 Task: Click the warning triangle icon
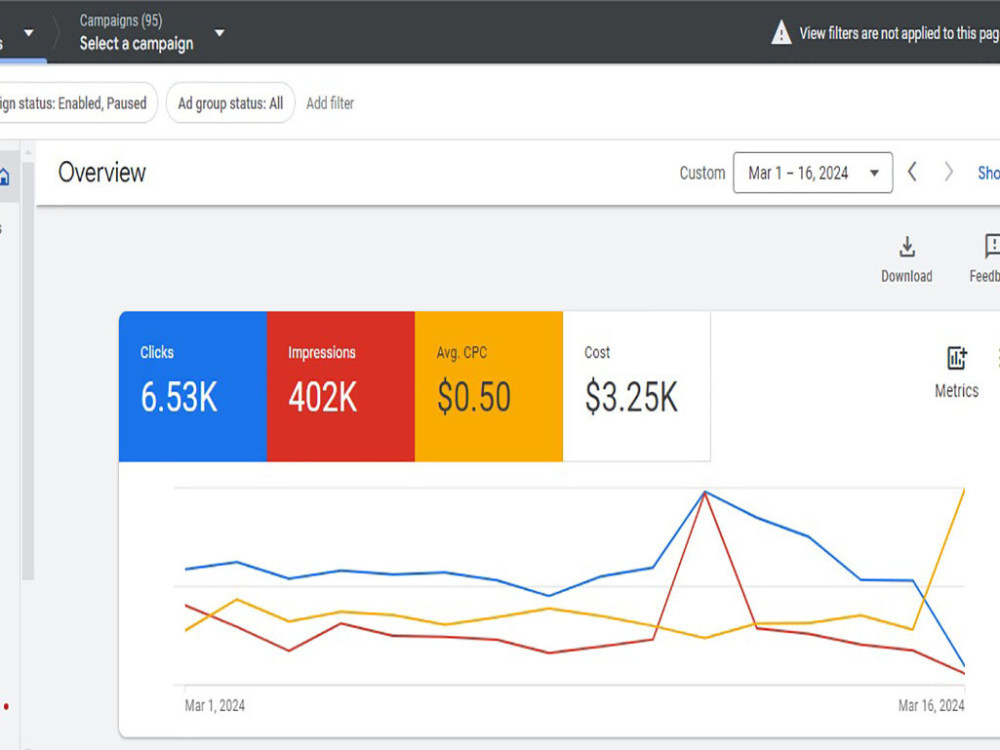[781, 33]
